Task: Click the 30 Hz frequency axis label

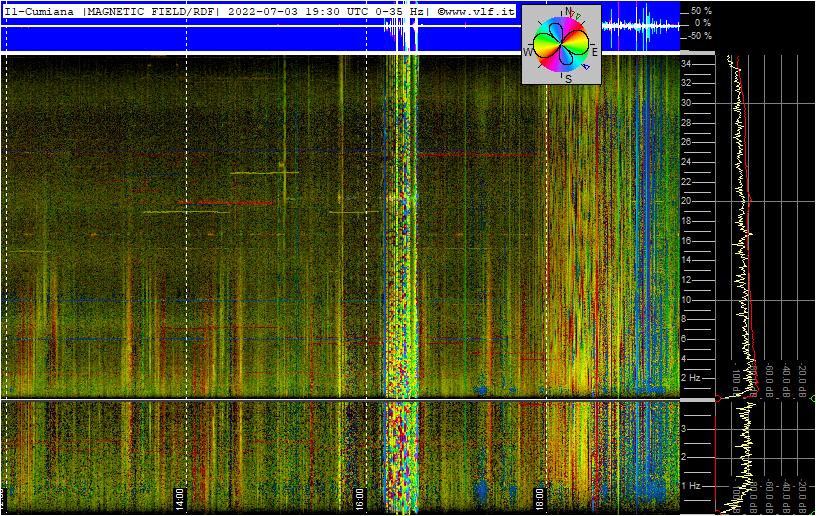Action: [686, 103]
